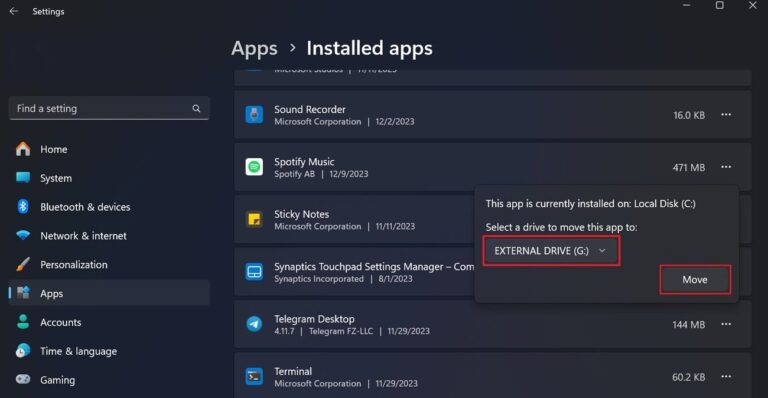Select the Time & language label
The image size is (768, 398).
click(x=78, y=351)
